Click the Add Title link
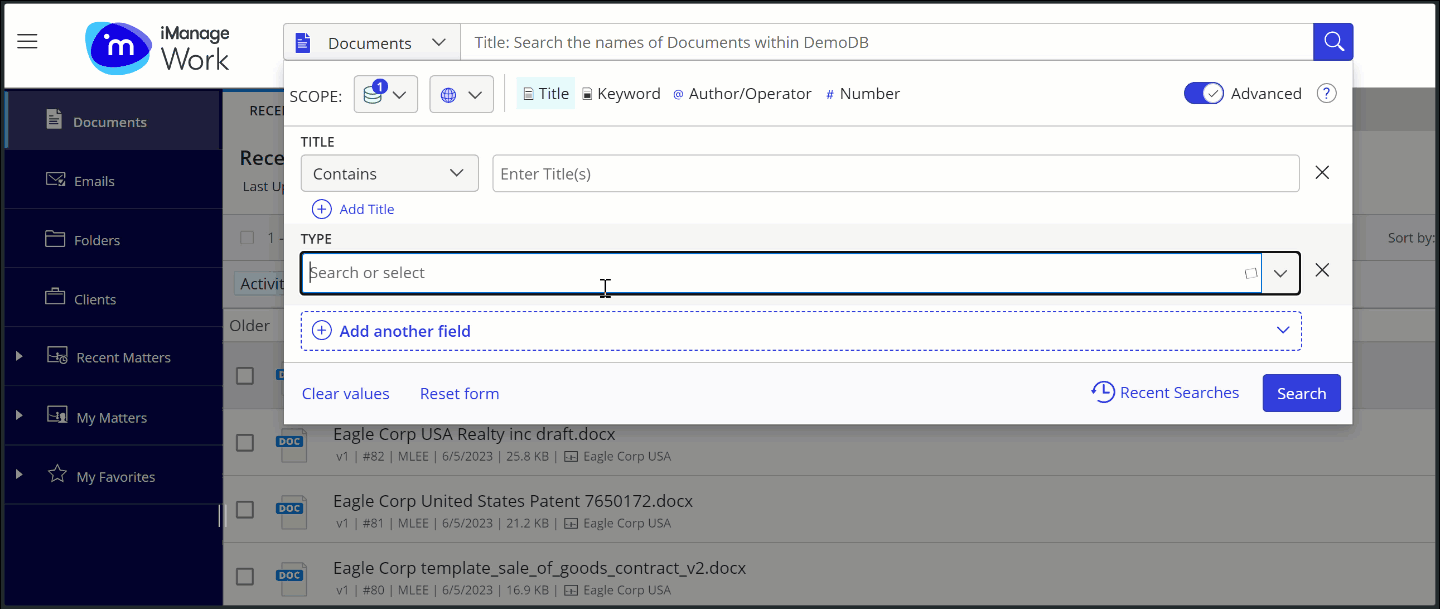 tap(353, 209)
